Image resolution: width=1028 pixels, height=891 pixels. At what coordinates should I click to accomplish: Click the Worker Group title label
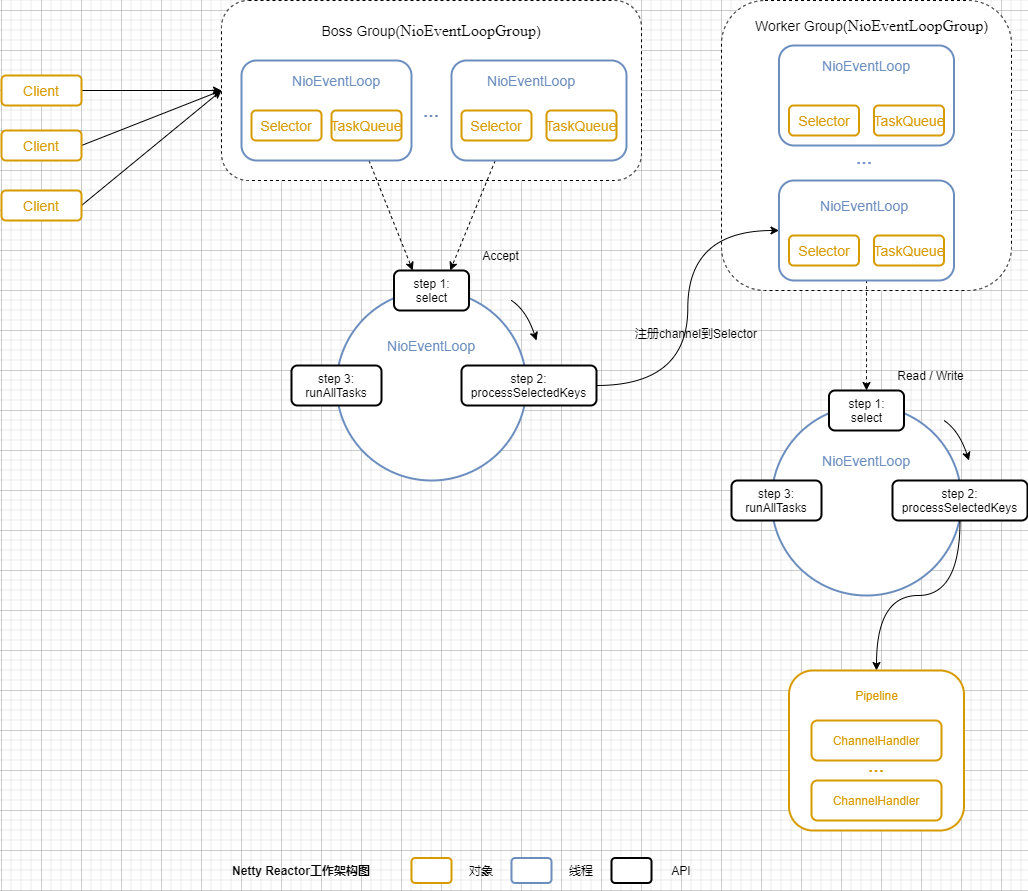[x=871, y=26]
